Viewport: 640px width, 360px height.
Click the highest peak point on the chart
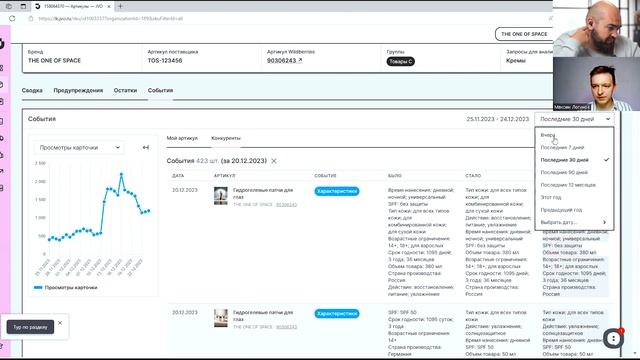click(x=121, y=174)
